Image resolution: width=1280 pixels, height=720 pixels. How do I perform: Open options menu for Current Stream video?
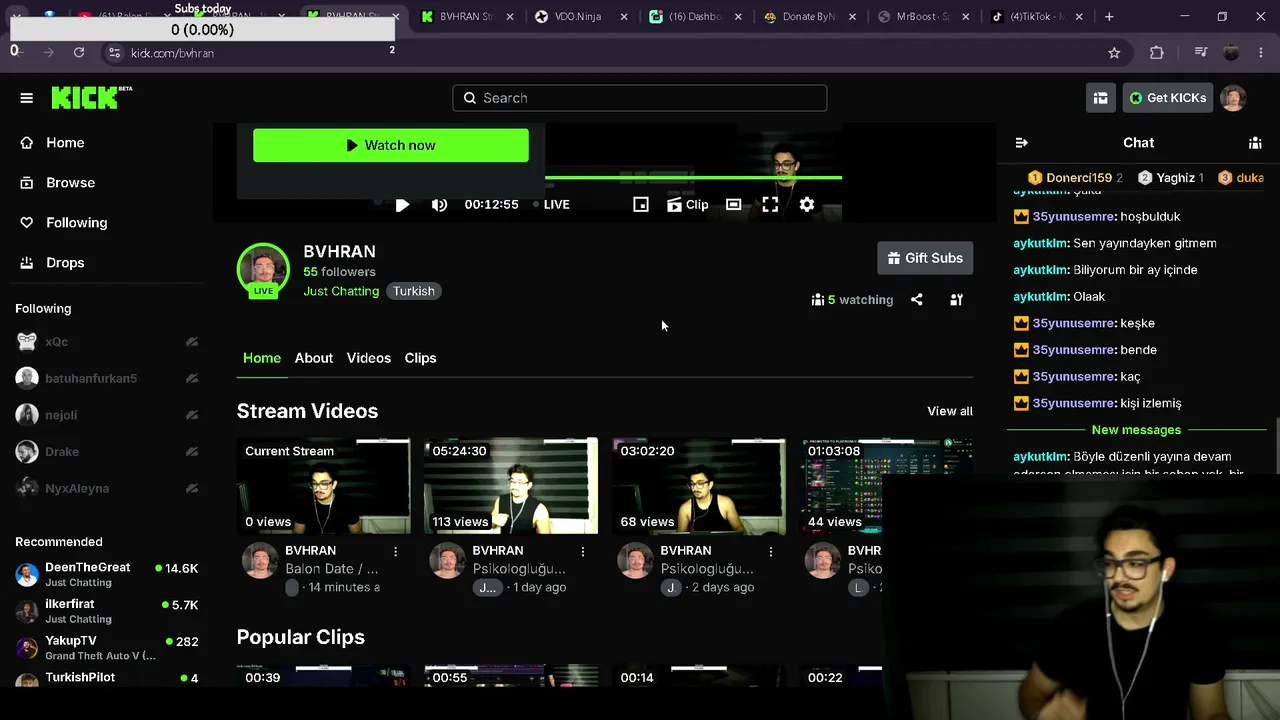pyautogui.click(x=396, y=551)
